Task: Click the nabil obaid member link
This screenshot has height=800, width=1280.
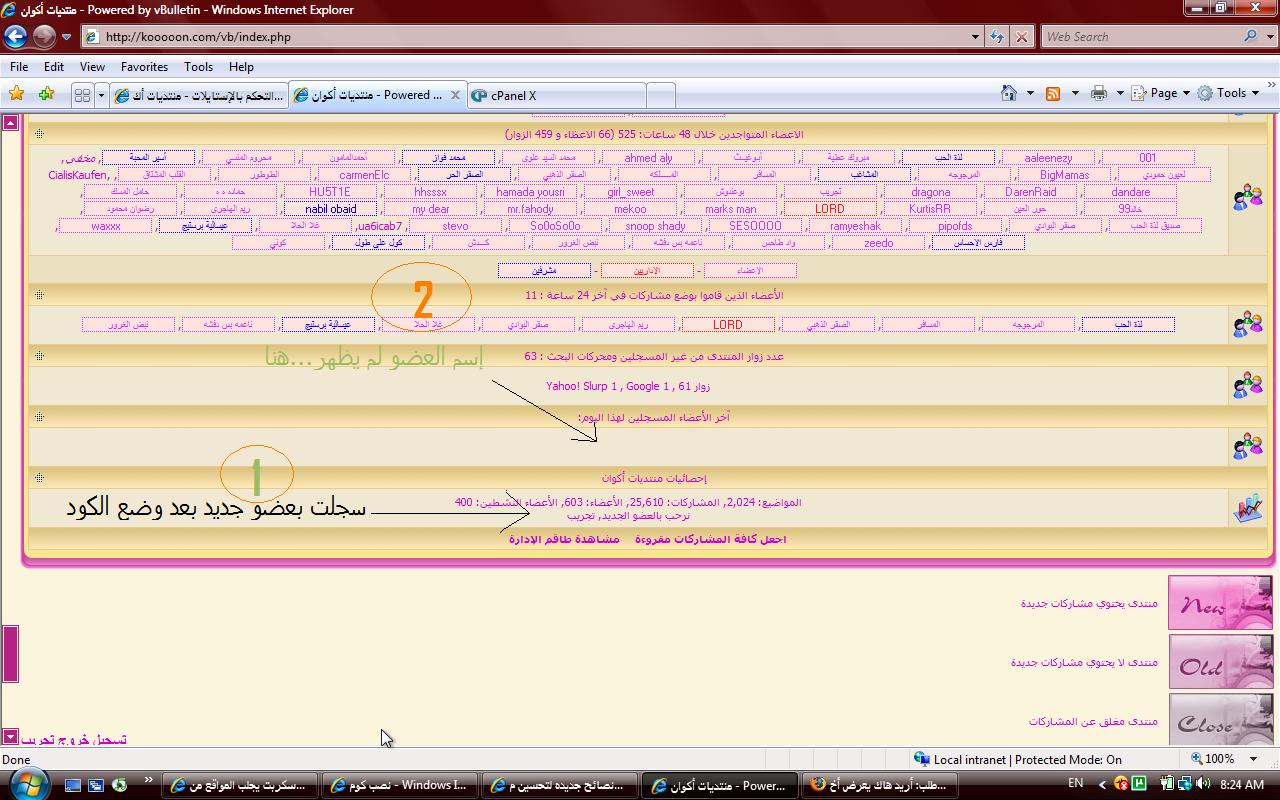Action: pyautogui.click(x=330, y=209)
